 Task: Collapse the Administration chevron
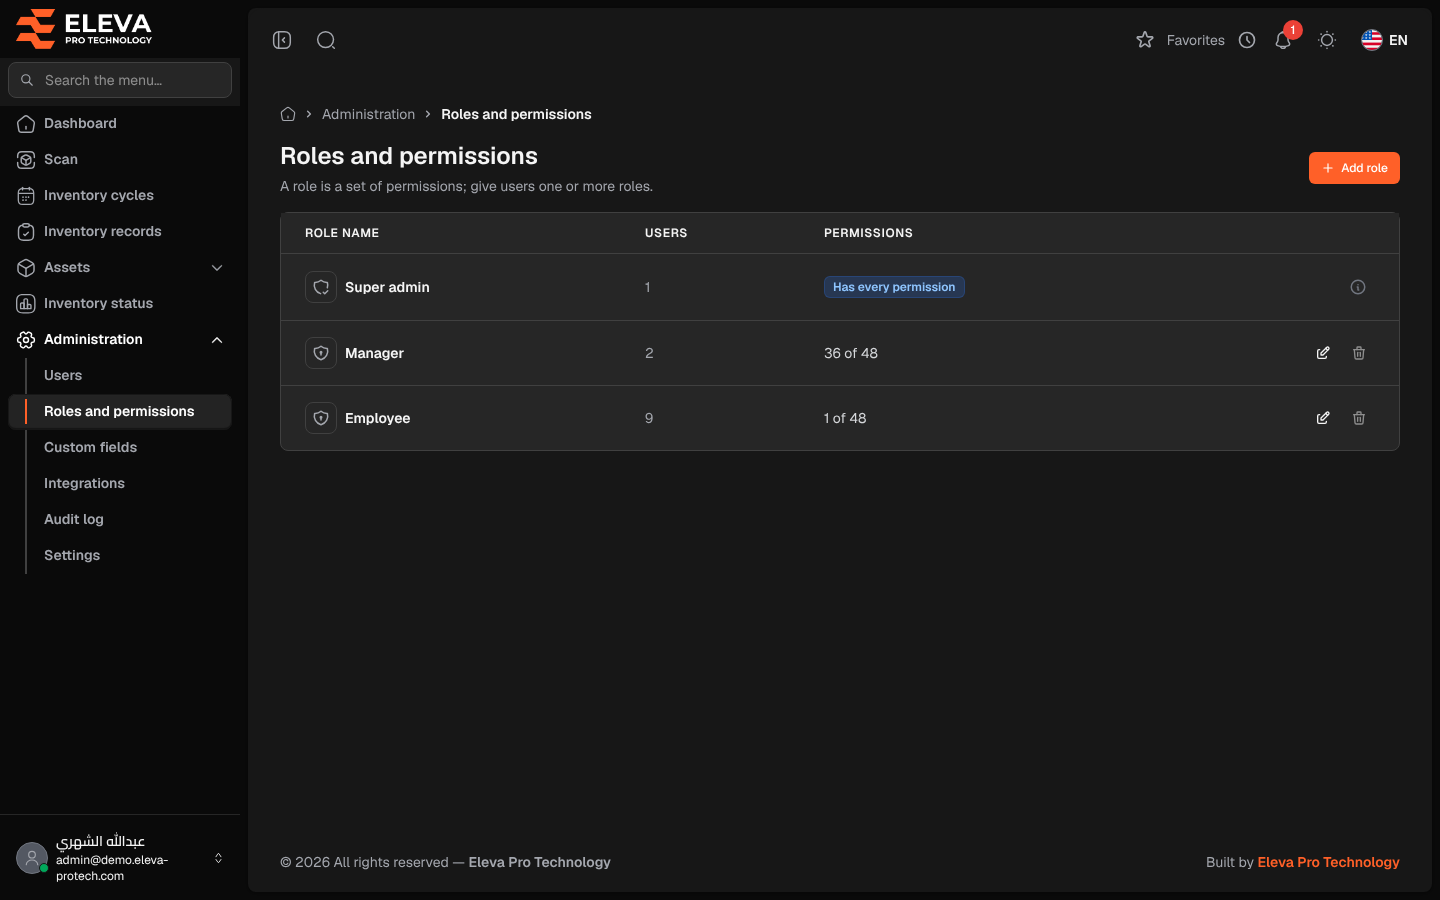(217, 340)
